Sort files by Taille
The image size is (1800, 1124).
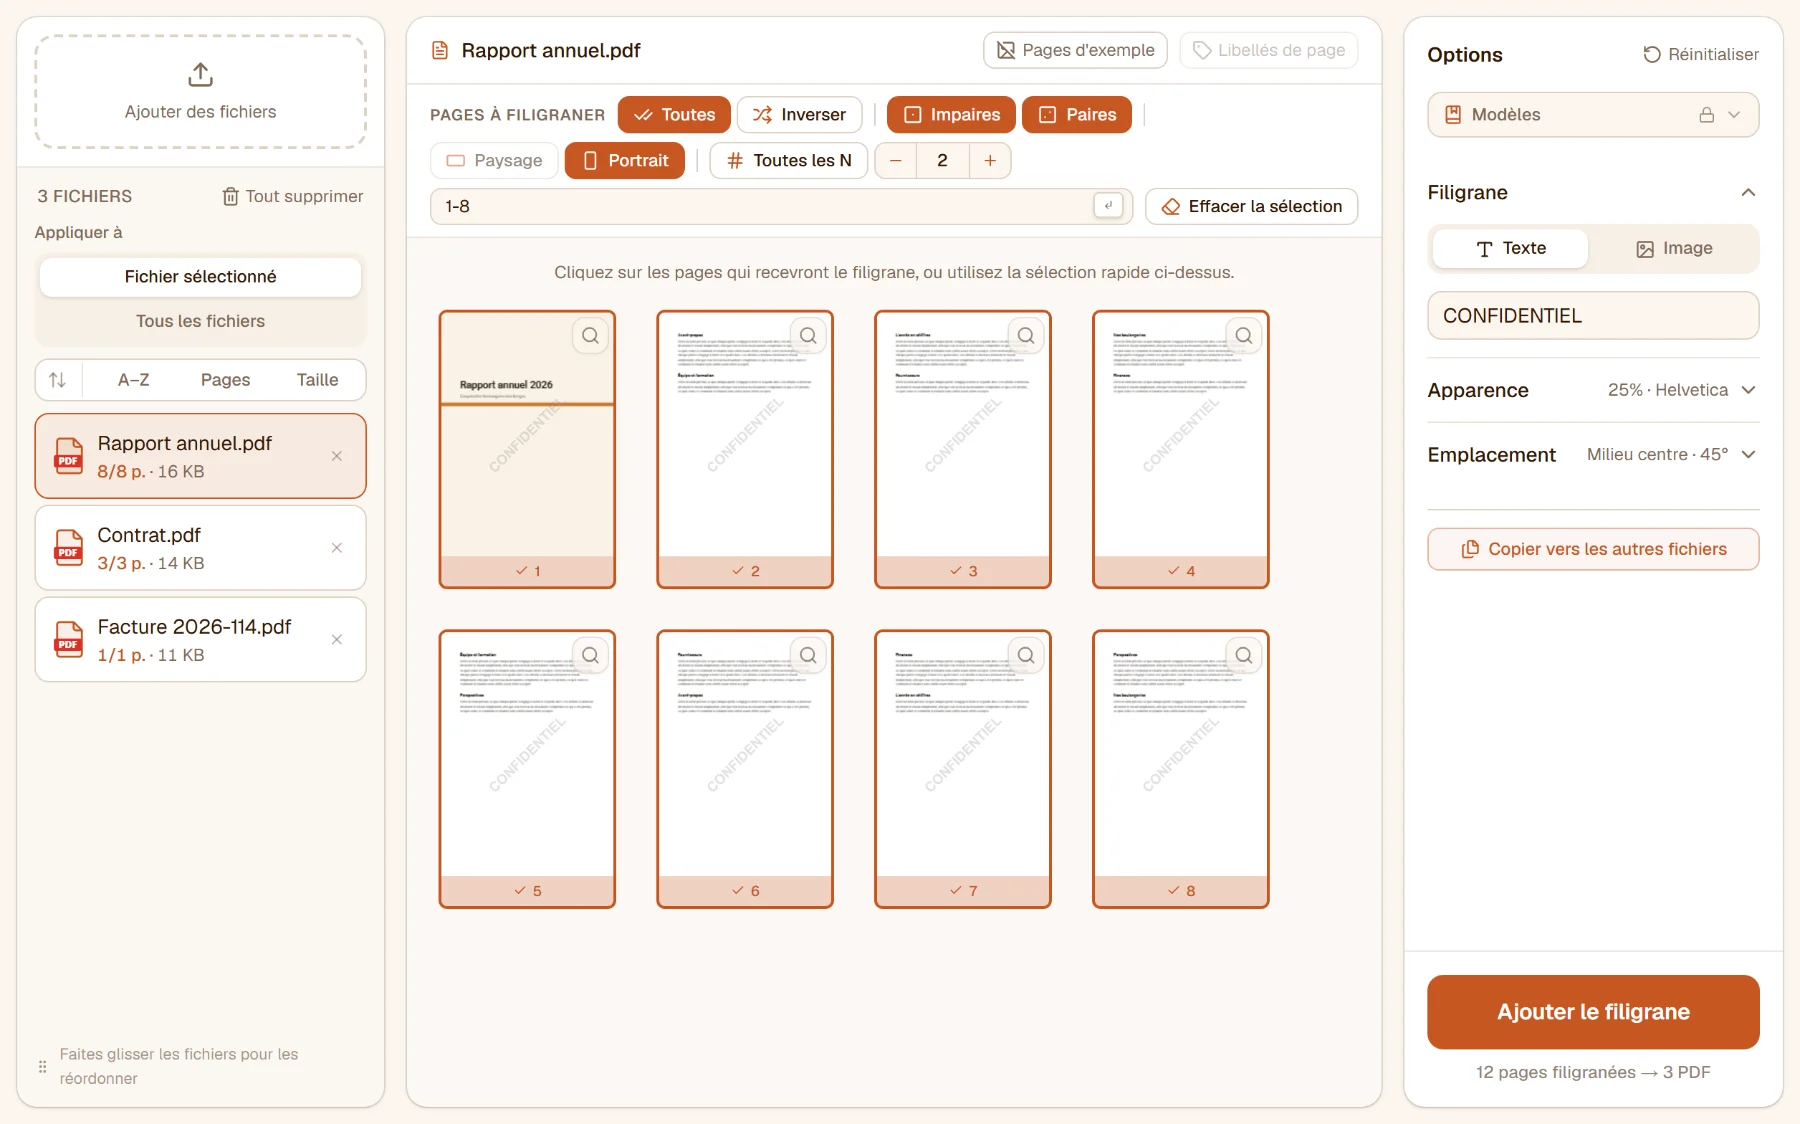pyautogui.click(x=317, y=380)
